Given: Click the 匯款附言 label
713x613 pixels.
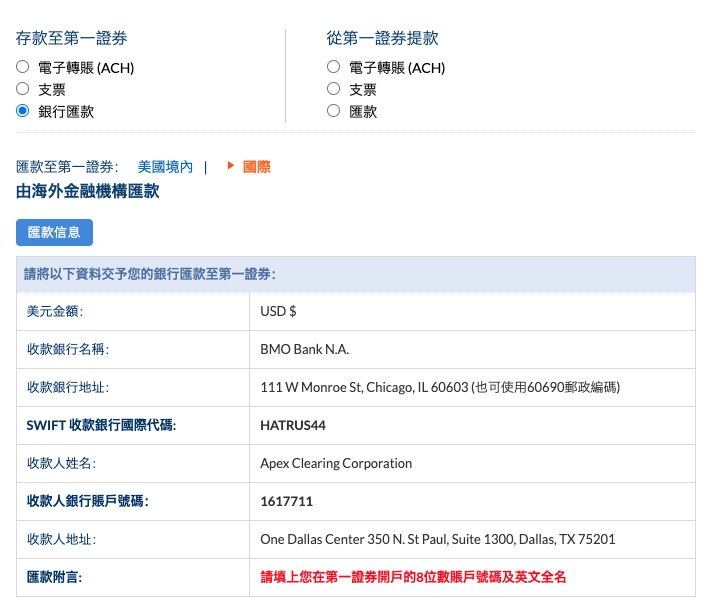Looking at the screenshot, I should [54, 577].
